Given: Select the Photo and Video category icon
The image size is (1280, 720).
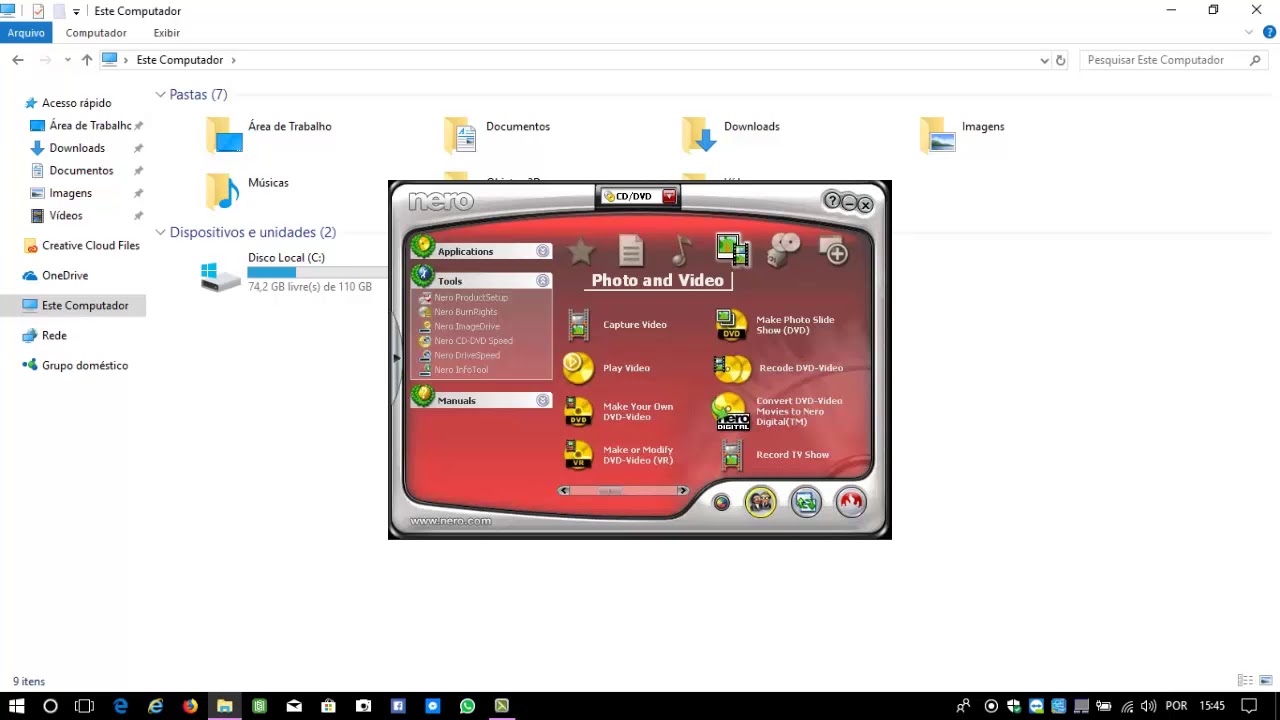Looking at the screenshot, I should 732,250.
